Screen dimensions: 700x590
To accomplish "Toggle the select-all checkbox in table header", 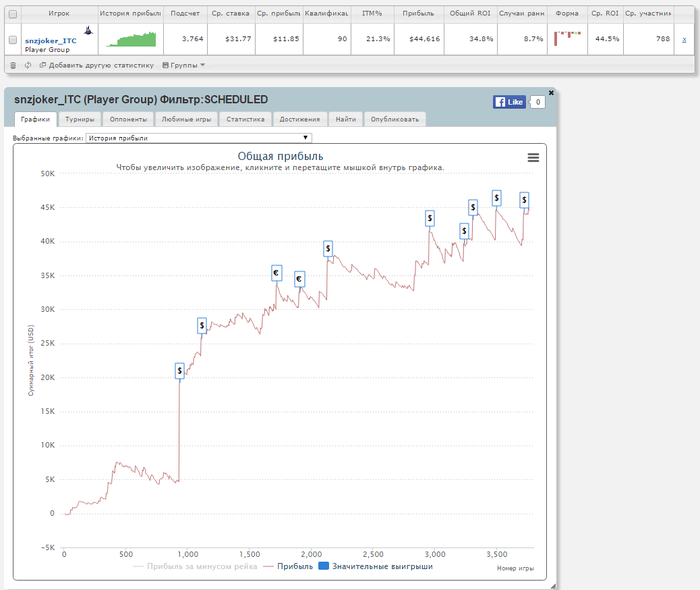I will point(13,14).
